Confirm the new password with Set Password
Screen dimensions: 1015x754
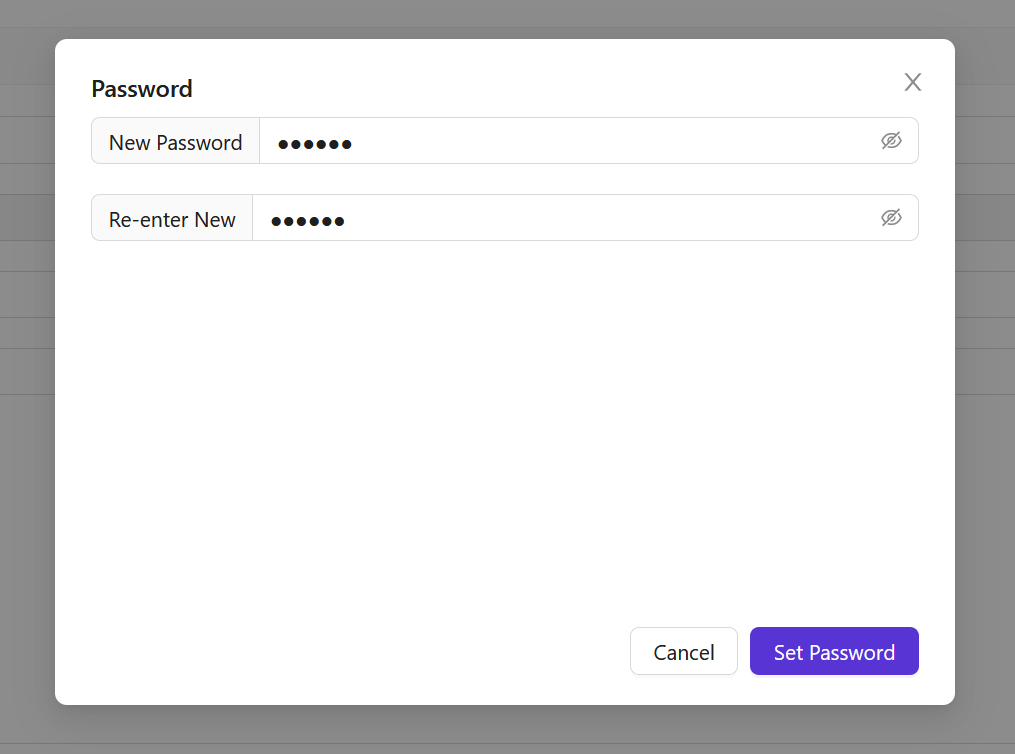(834, 651)
